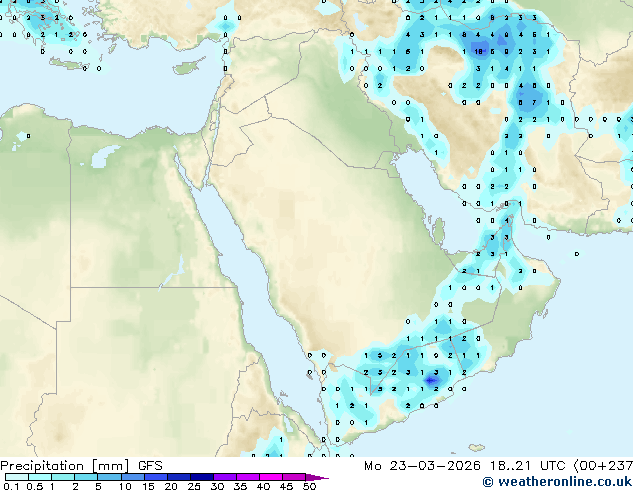Click the 1–2 mm legend color box
Viewport: 634px width, 490px height.
click(x=63, y=477)
